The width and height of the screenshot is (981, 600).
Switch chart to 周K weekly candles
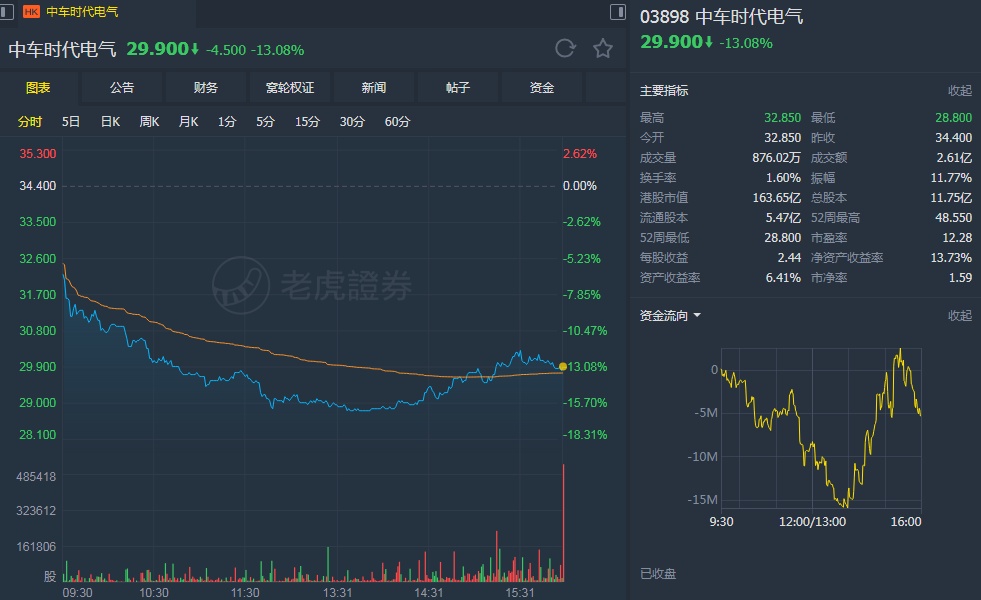(x=149, y=121)
